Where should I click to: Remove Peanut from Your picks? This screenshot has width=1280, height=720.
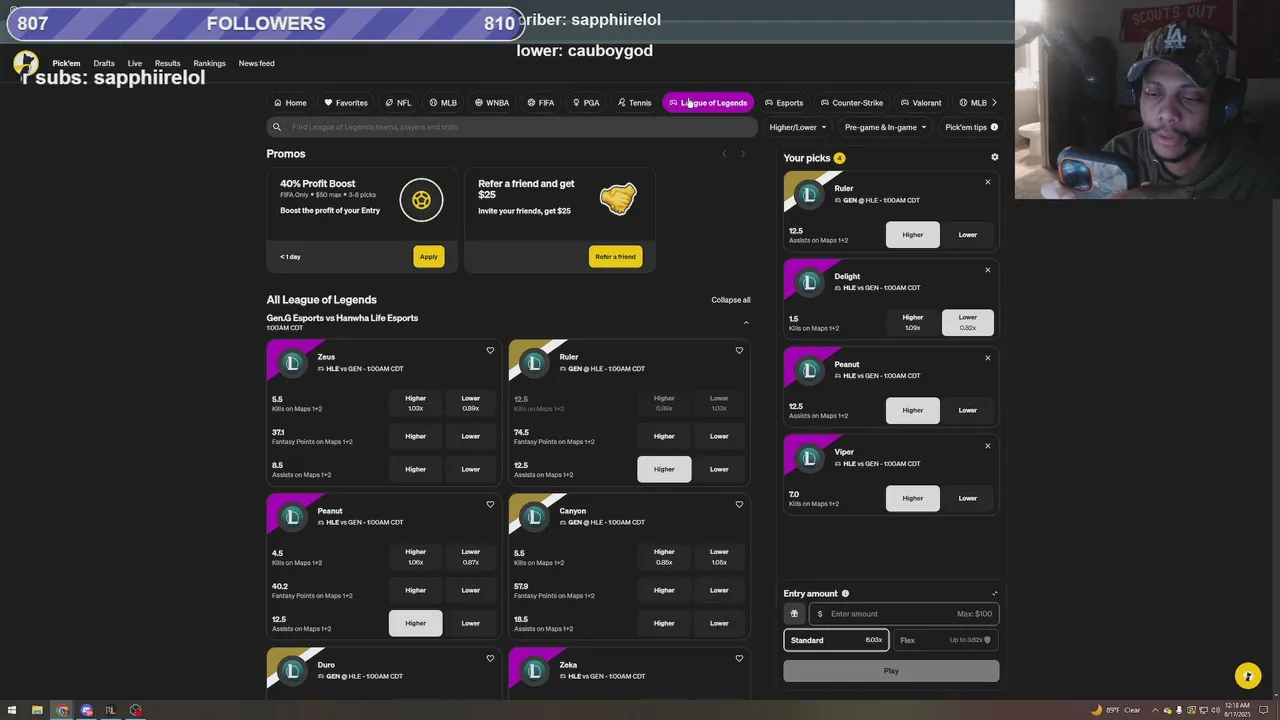987,358
